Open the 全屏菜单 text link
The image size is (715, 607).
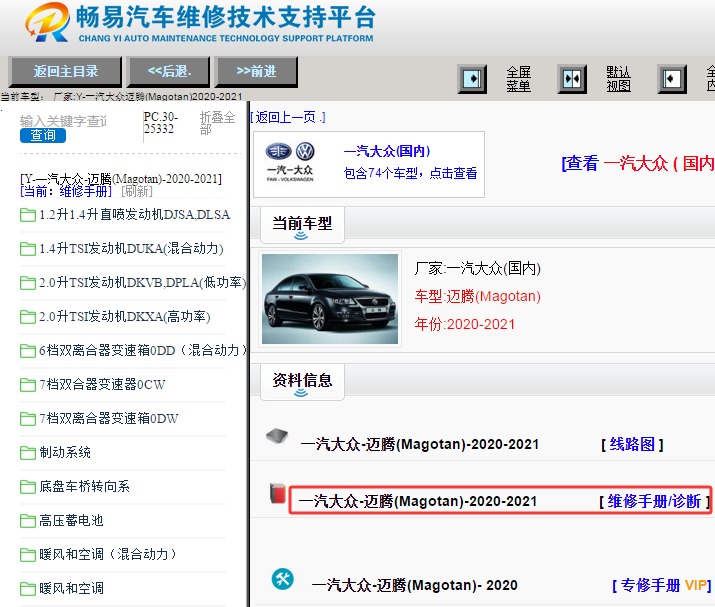(x=518, y=79)
